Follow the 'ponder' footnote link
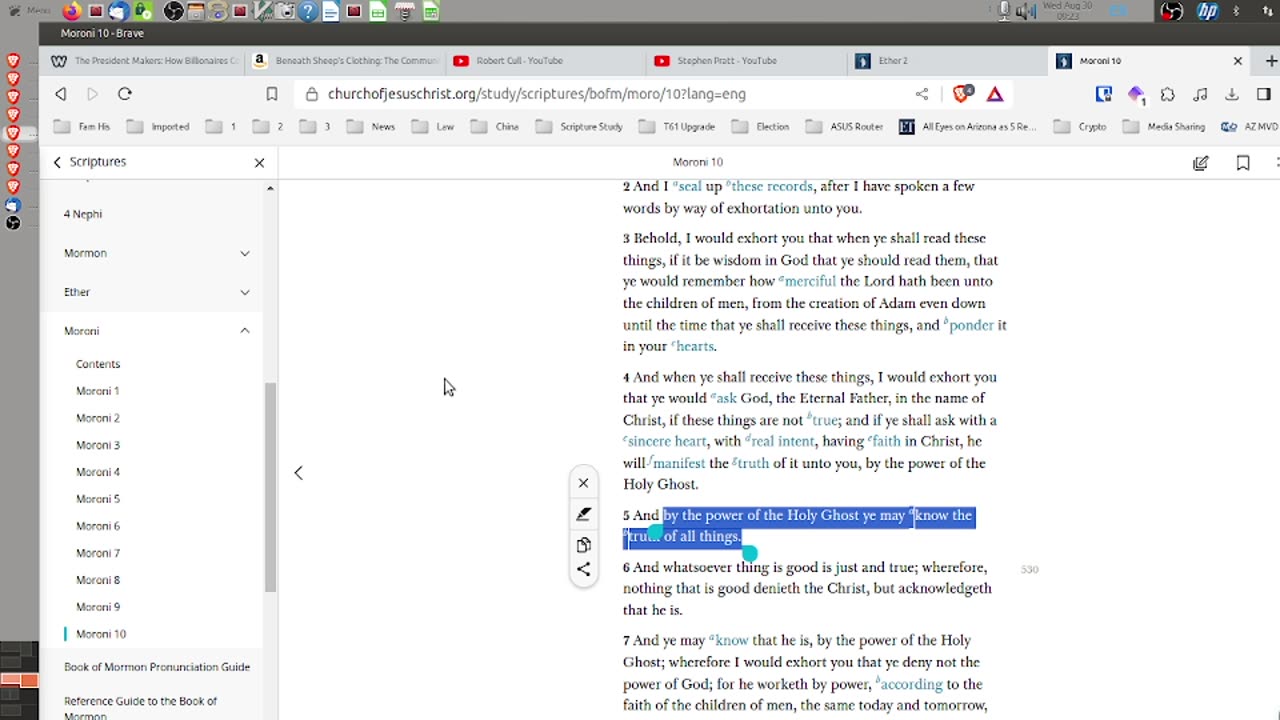1280x720 pixels. [969, 325]
